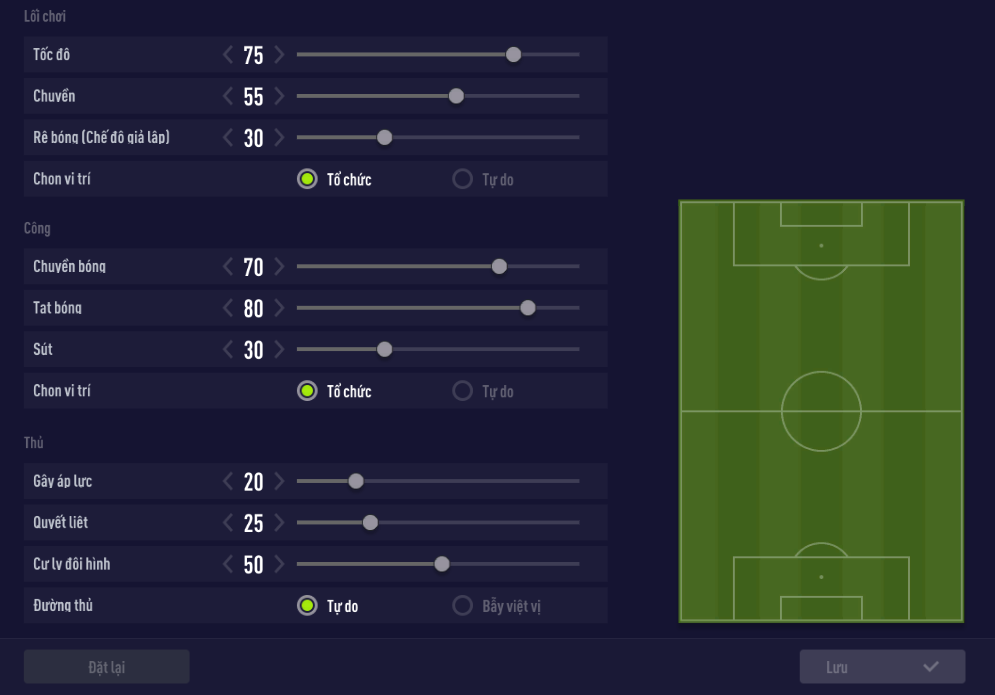Decrease Gây áp lực with left arrow

(x=228, y=482)
